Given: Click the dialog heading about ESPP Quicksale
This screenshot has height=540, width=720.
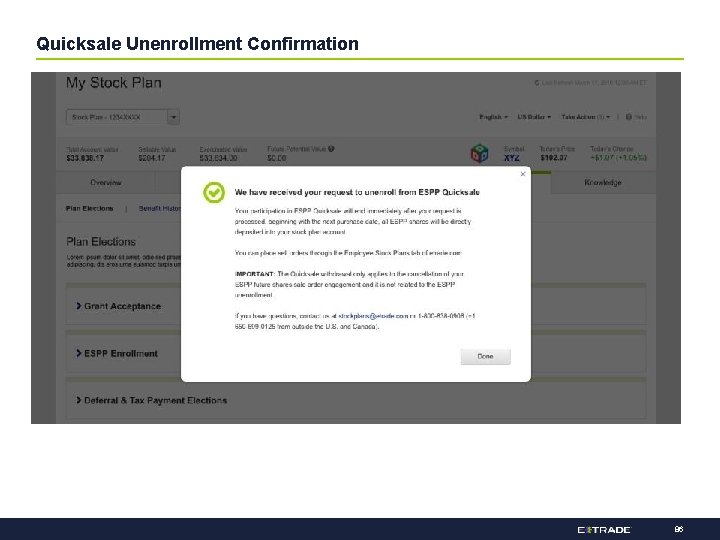Looking at the screenshot, I should [x=357, y=192].
